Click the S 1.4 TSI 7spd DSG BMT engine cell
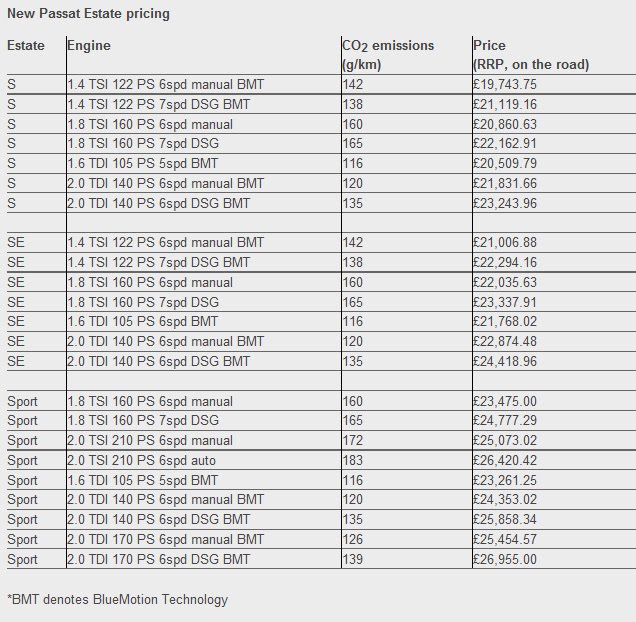The image size is (636, 622). coord(159,104)
